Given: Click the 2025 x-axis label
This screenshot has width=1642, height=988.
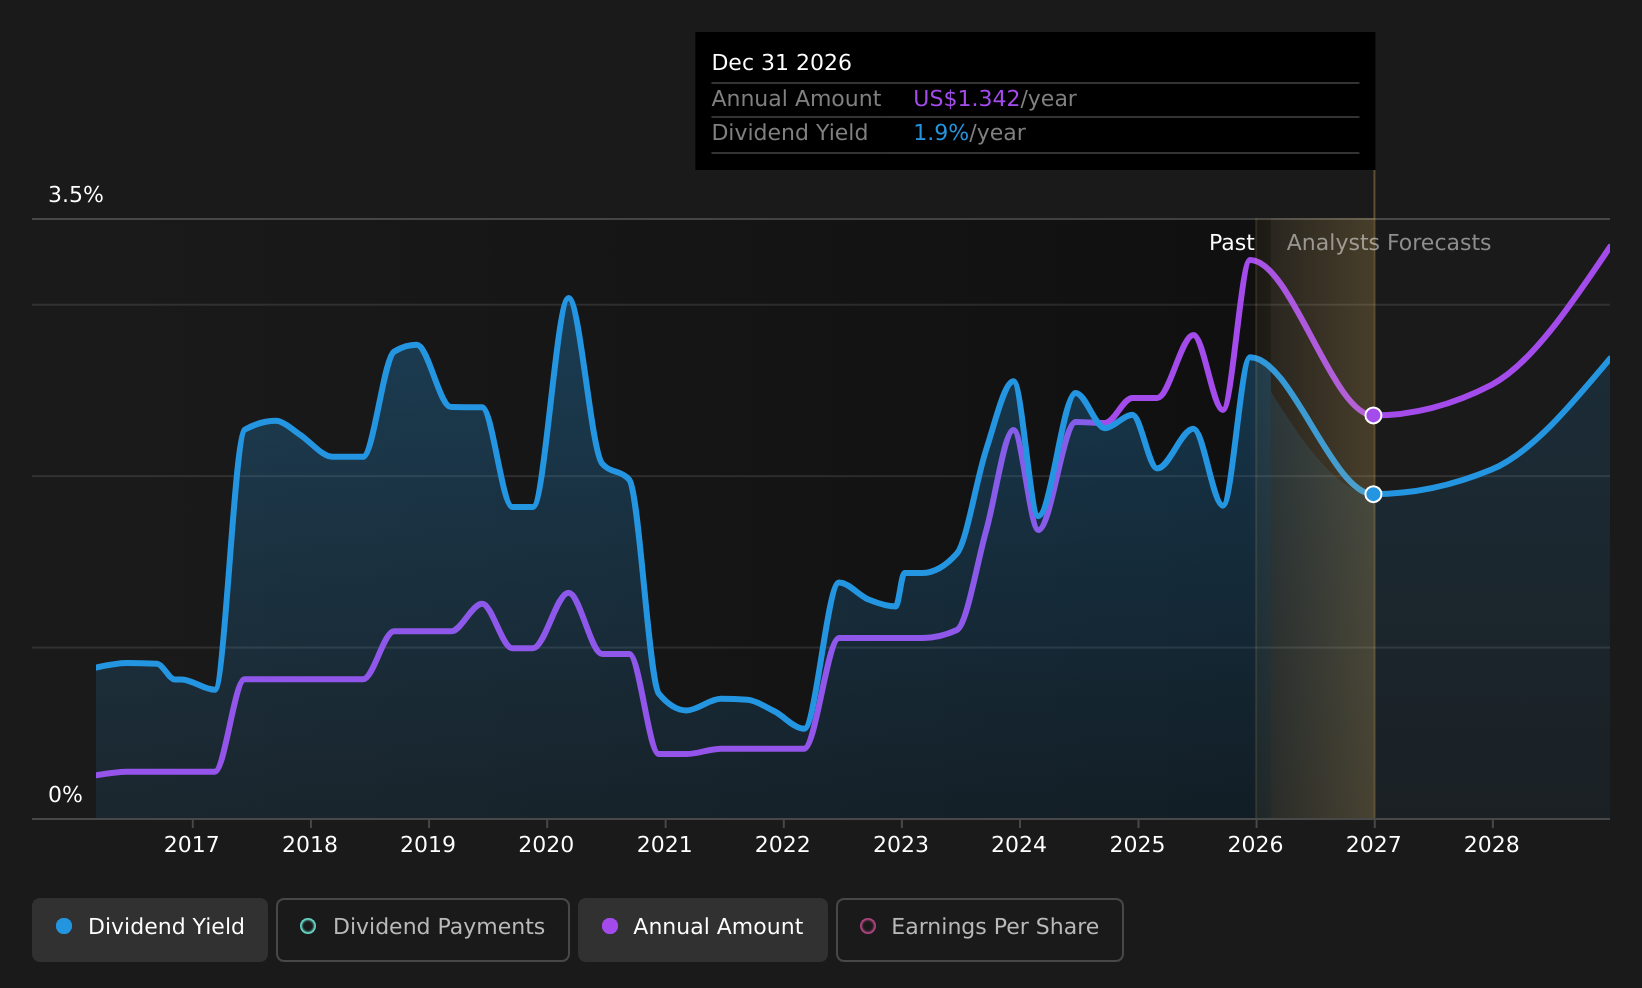Looking at the screenshot, I should tap(1137, 845).
